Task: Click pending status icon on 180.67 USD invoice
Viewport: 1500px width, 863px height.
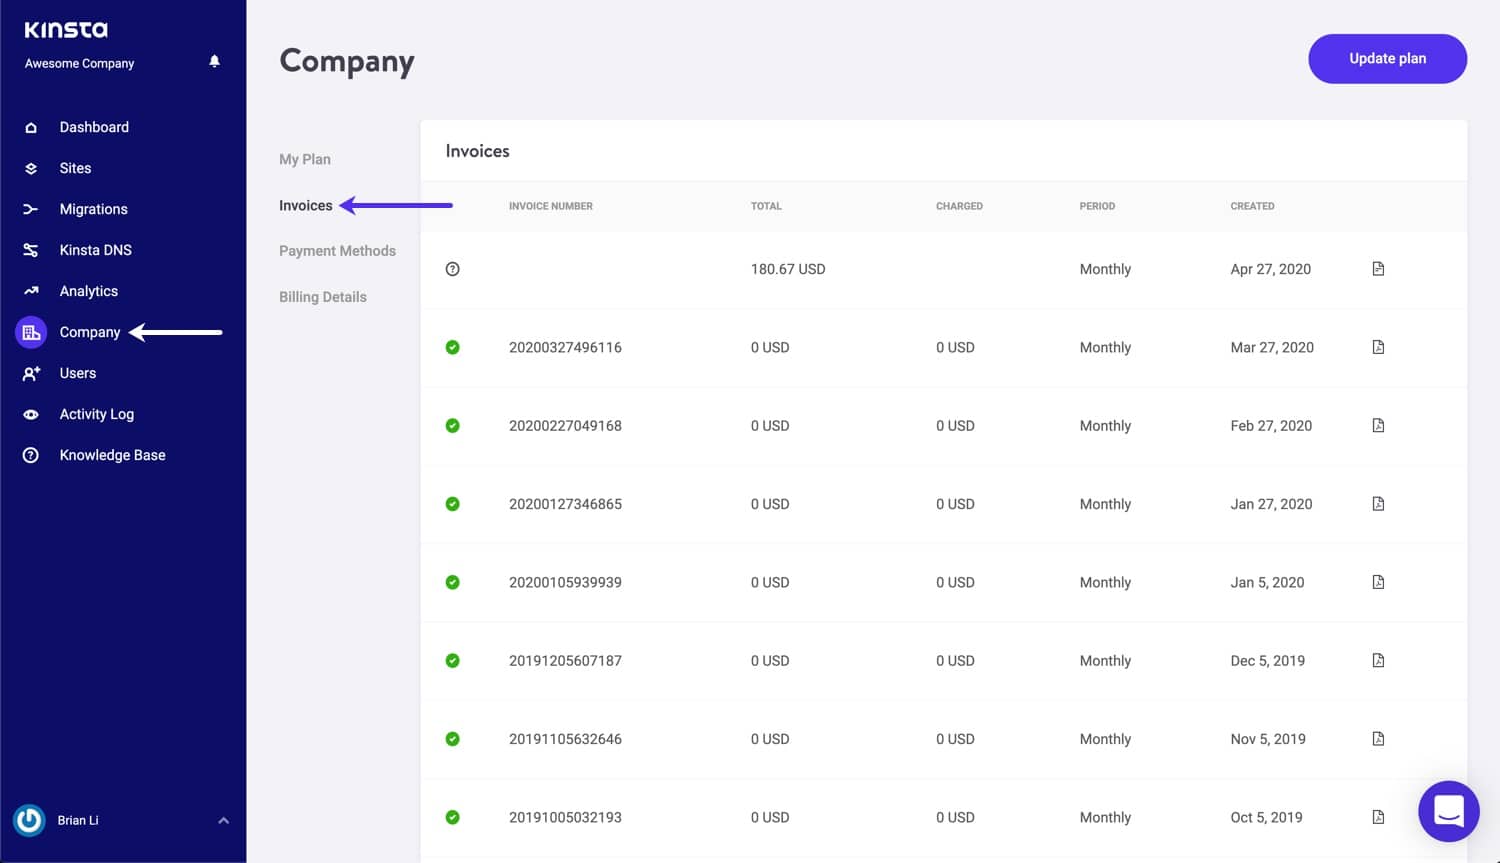Action: click(x=453, y=269)
